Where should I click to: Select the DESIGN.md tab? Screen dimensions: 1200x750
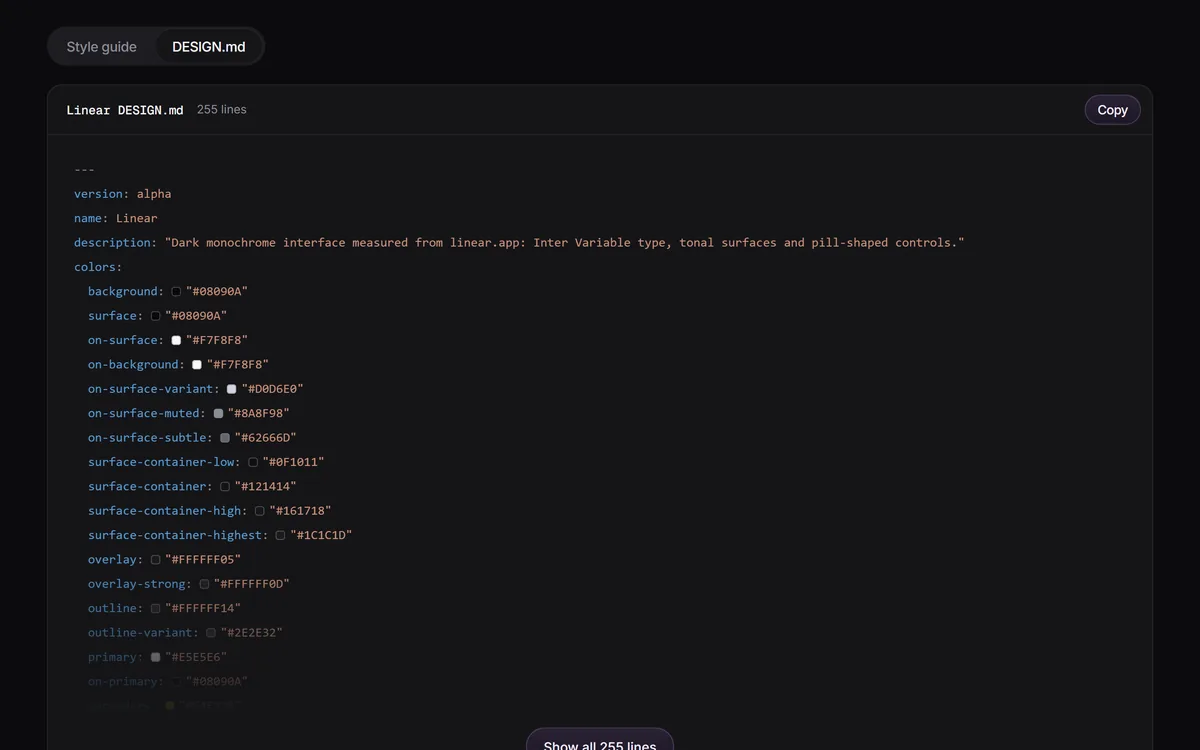[209, 47]
